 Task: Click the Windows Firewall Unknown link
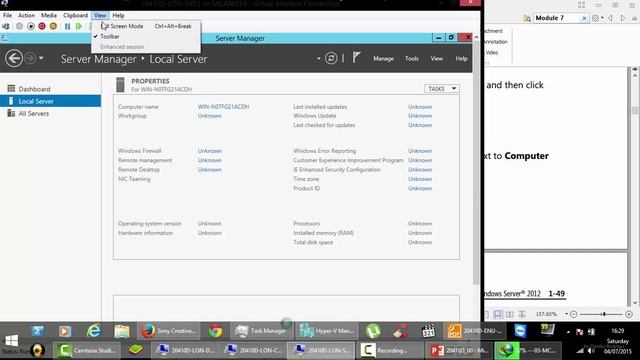(x=210, y=151)
